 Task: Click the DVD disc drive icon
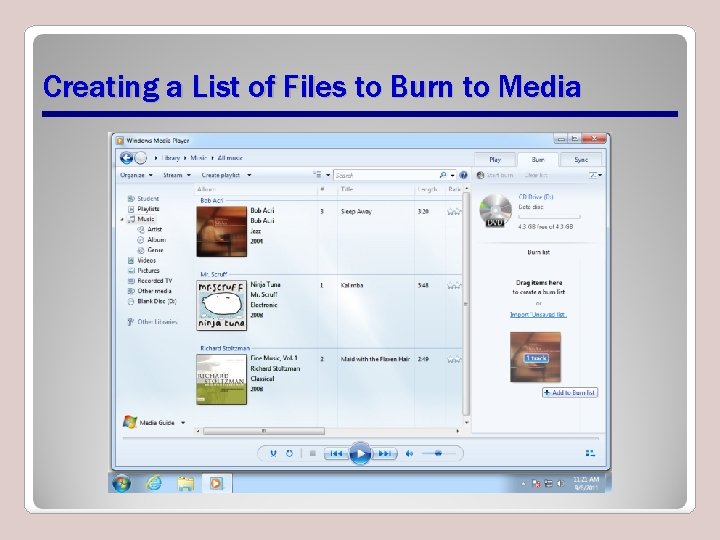click(x=495, y=211)
